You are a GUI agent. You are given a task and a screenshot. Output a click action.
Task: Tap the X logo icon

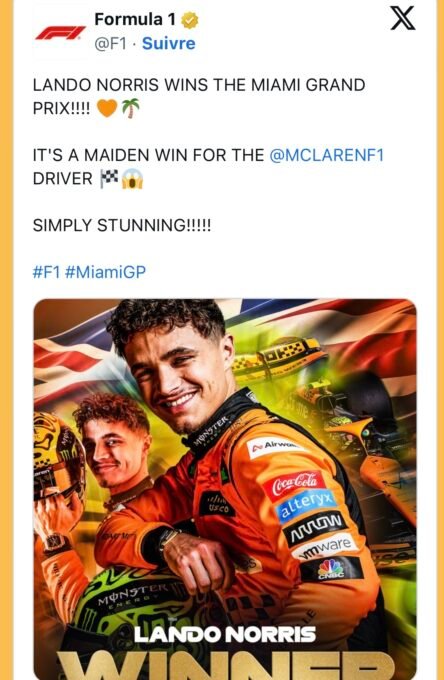tap(403, 19)
